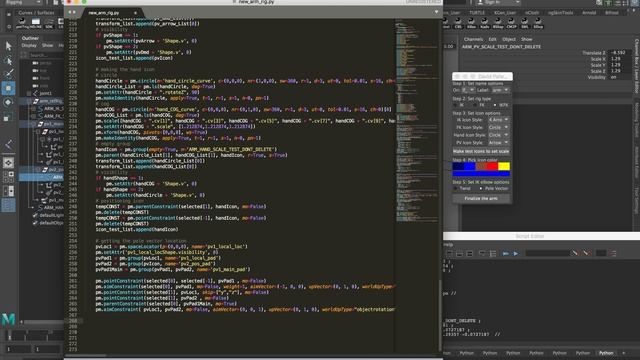Select the Paint Selection brush tool

coord(8,74)
